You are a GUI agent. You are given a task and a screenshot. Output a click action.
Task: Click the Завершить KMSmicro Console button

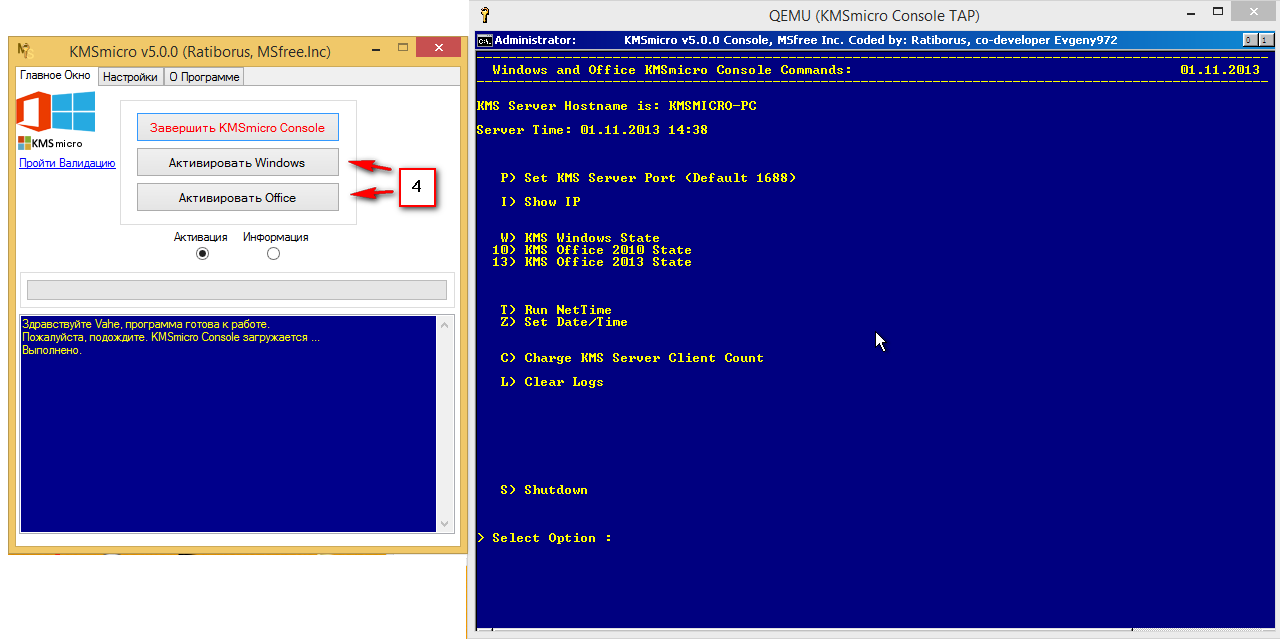[238, 127]
